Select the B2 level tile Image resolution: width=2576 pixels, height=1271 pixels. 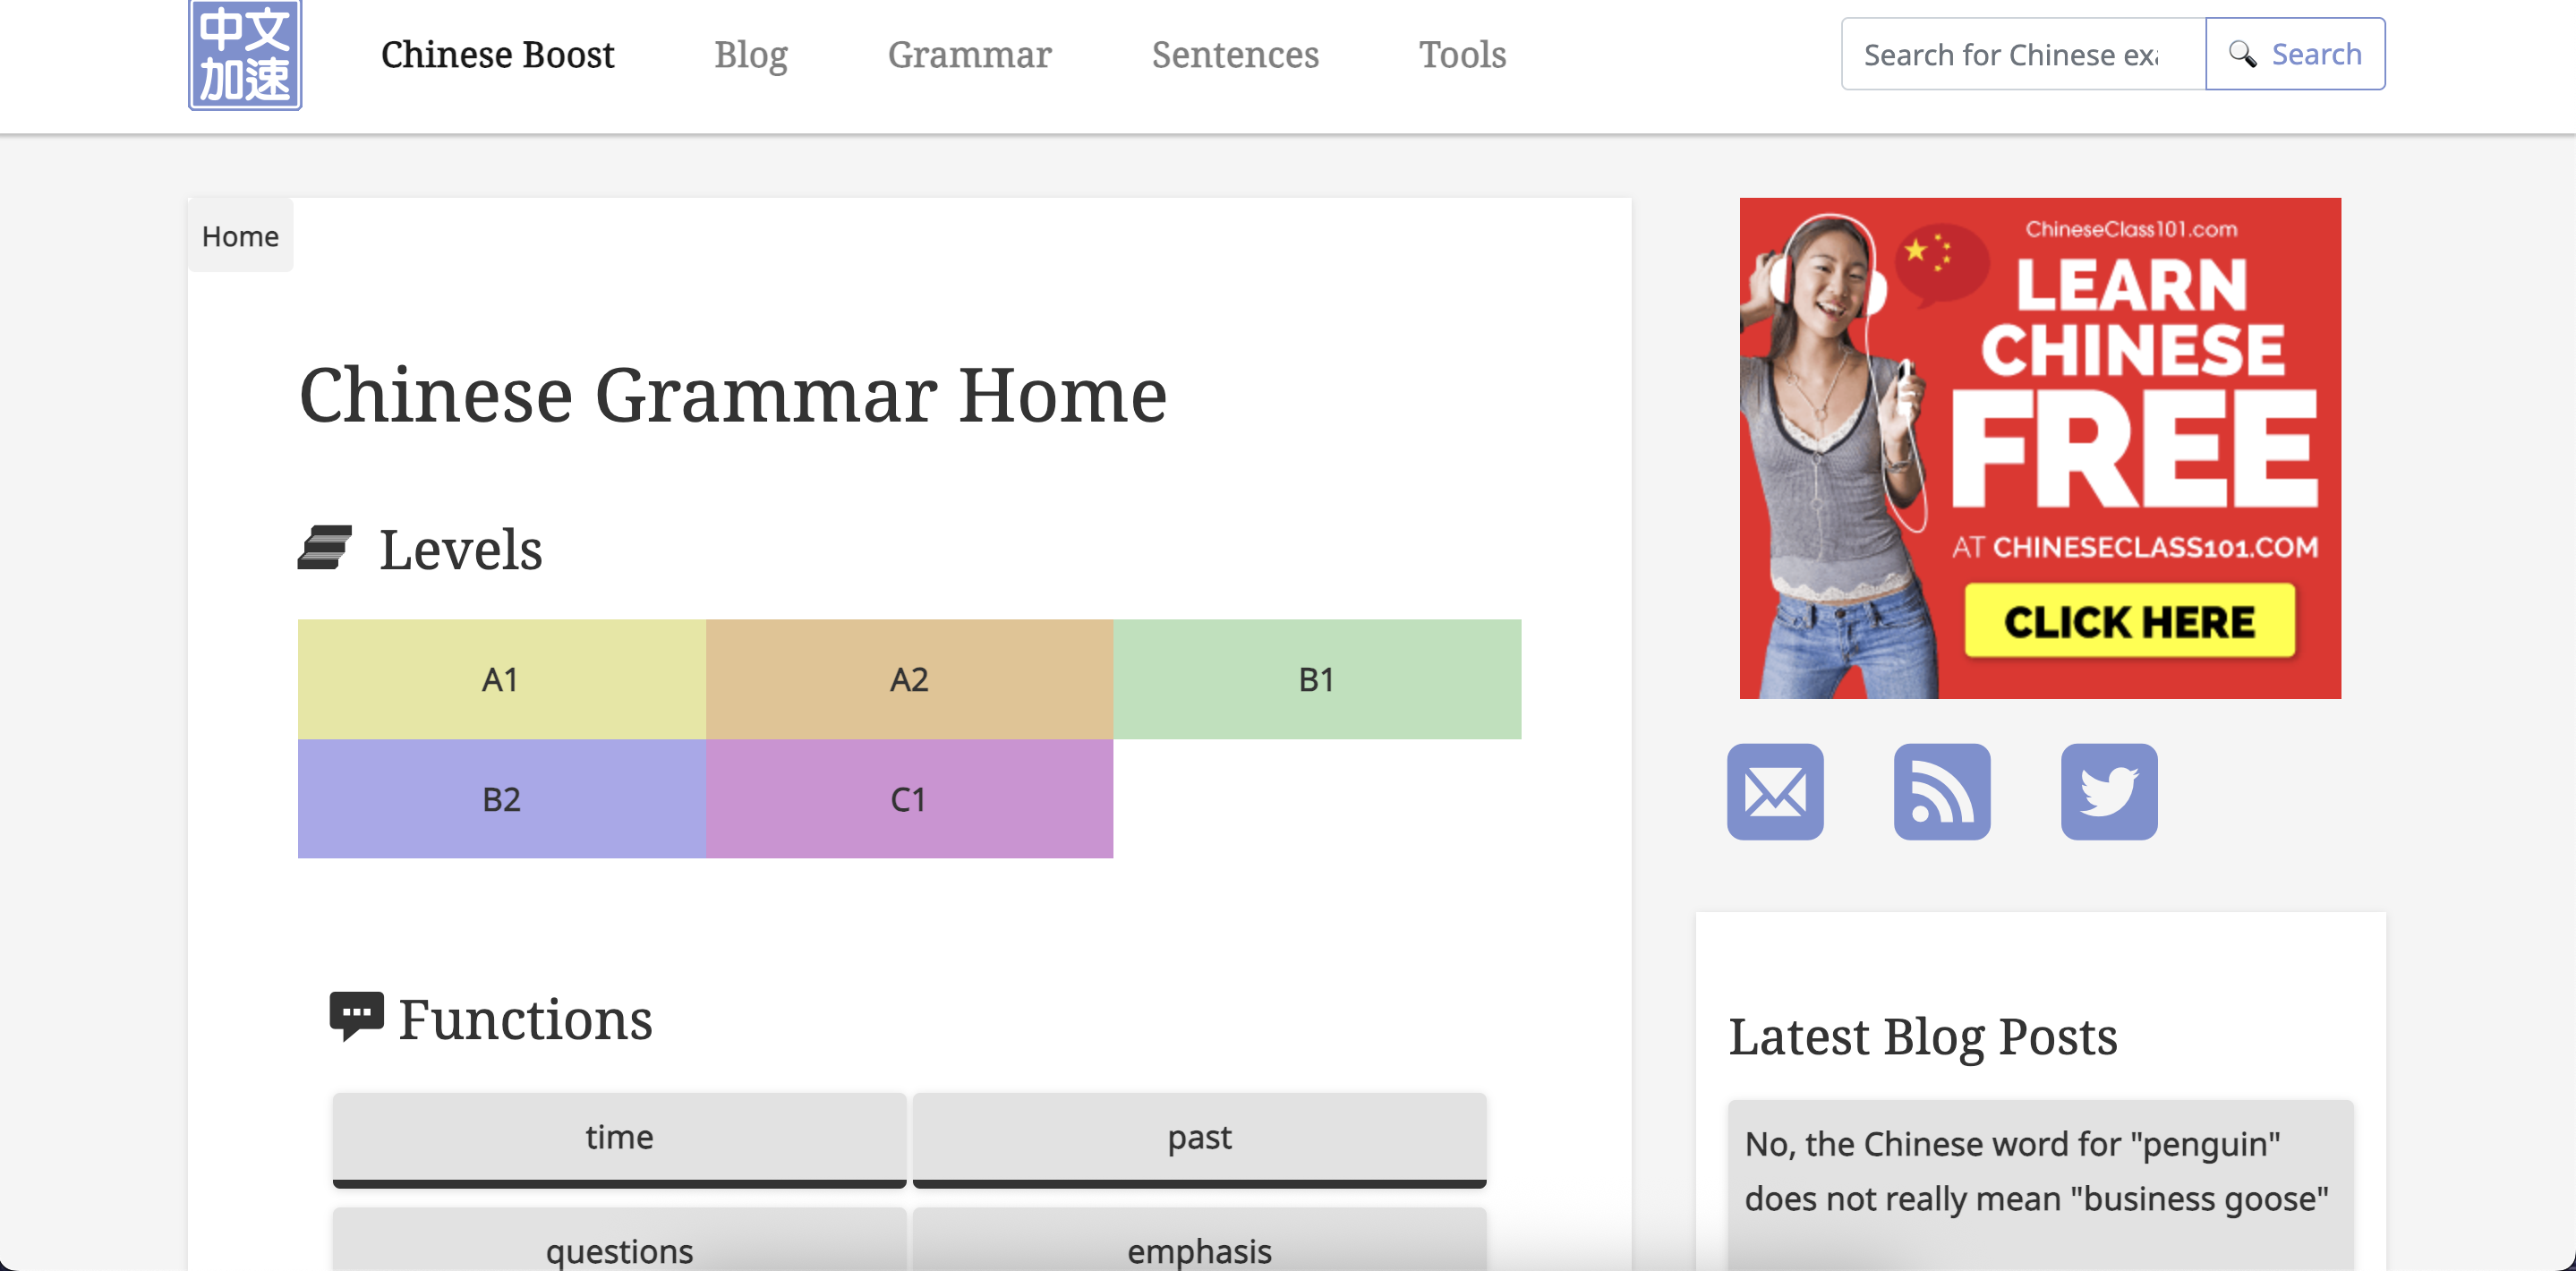501,798
